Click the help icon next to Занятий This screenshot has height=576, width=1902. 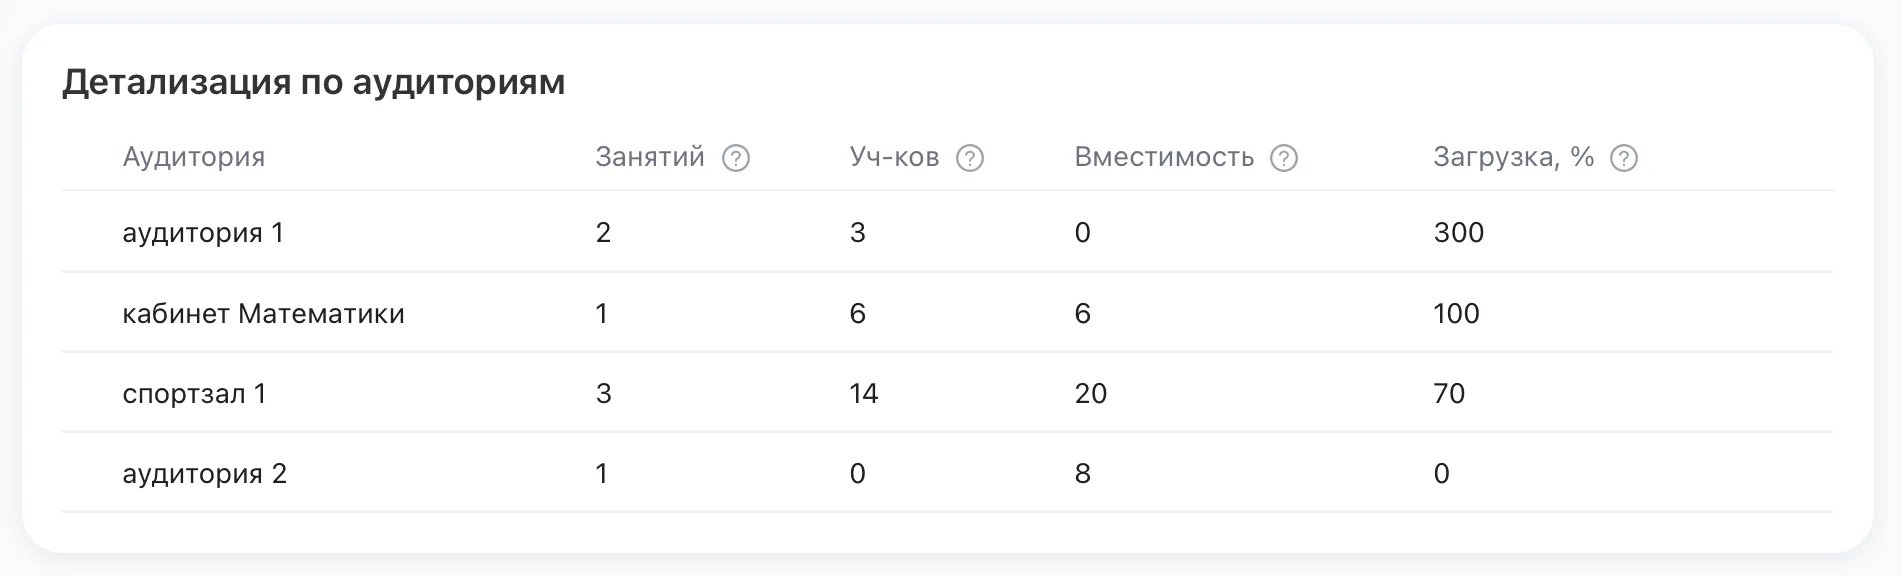[x=736, y=158]
